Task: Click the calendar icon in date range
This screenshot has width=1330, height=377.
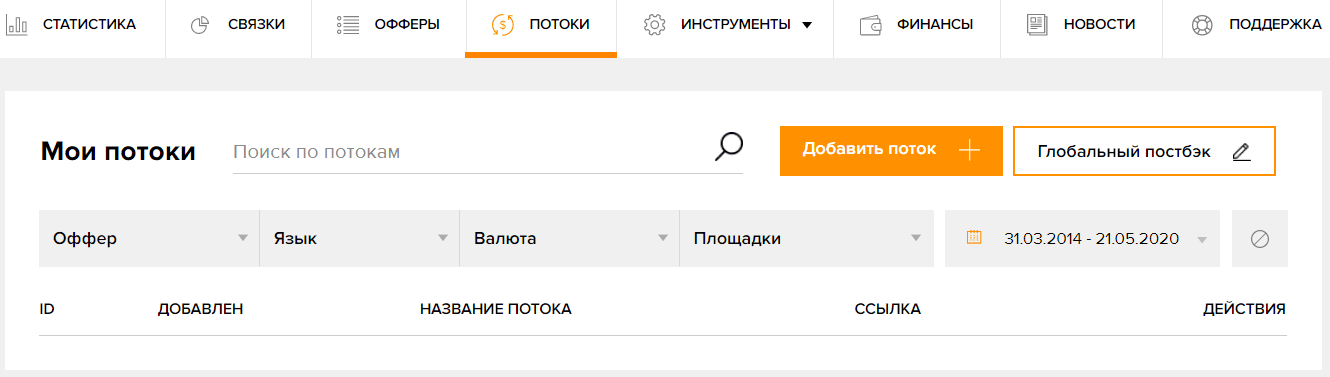Action: 974,238
